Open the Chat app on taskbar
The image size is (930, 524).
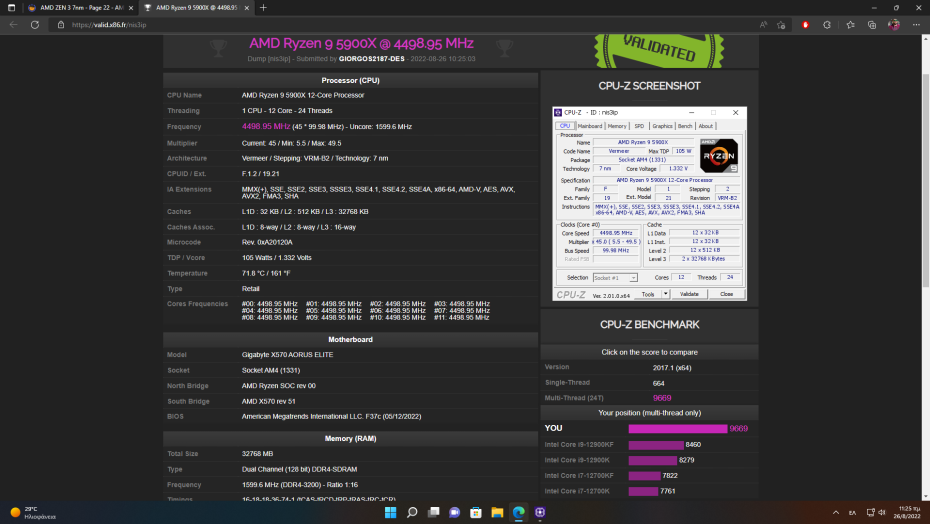454,512
